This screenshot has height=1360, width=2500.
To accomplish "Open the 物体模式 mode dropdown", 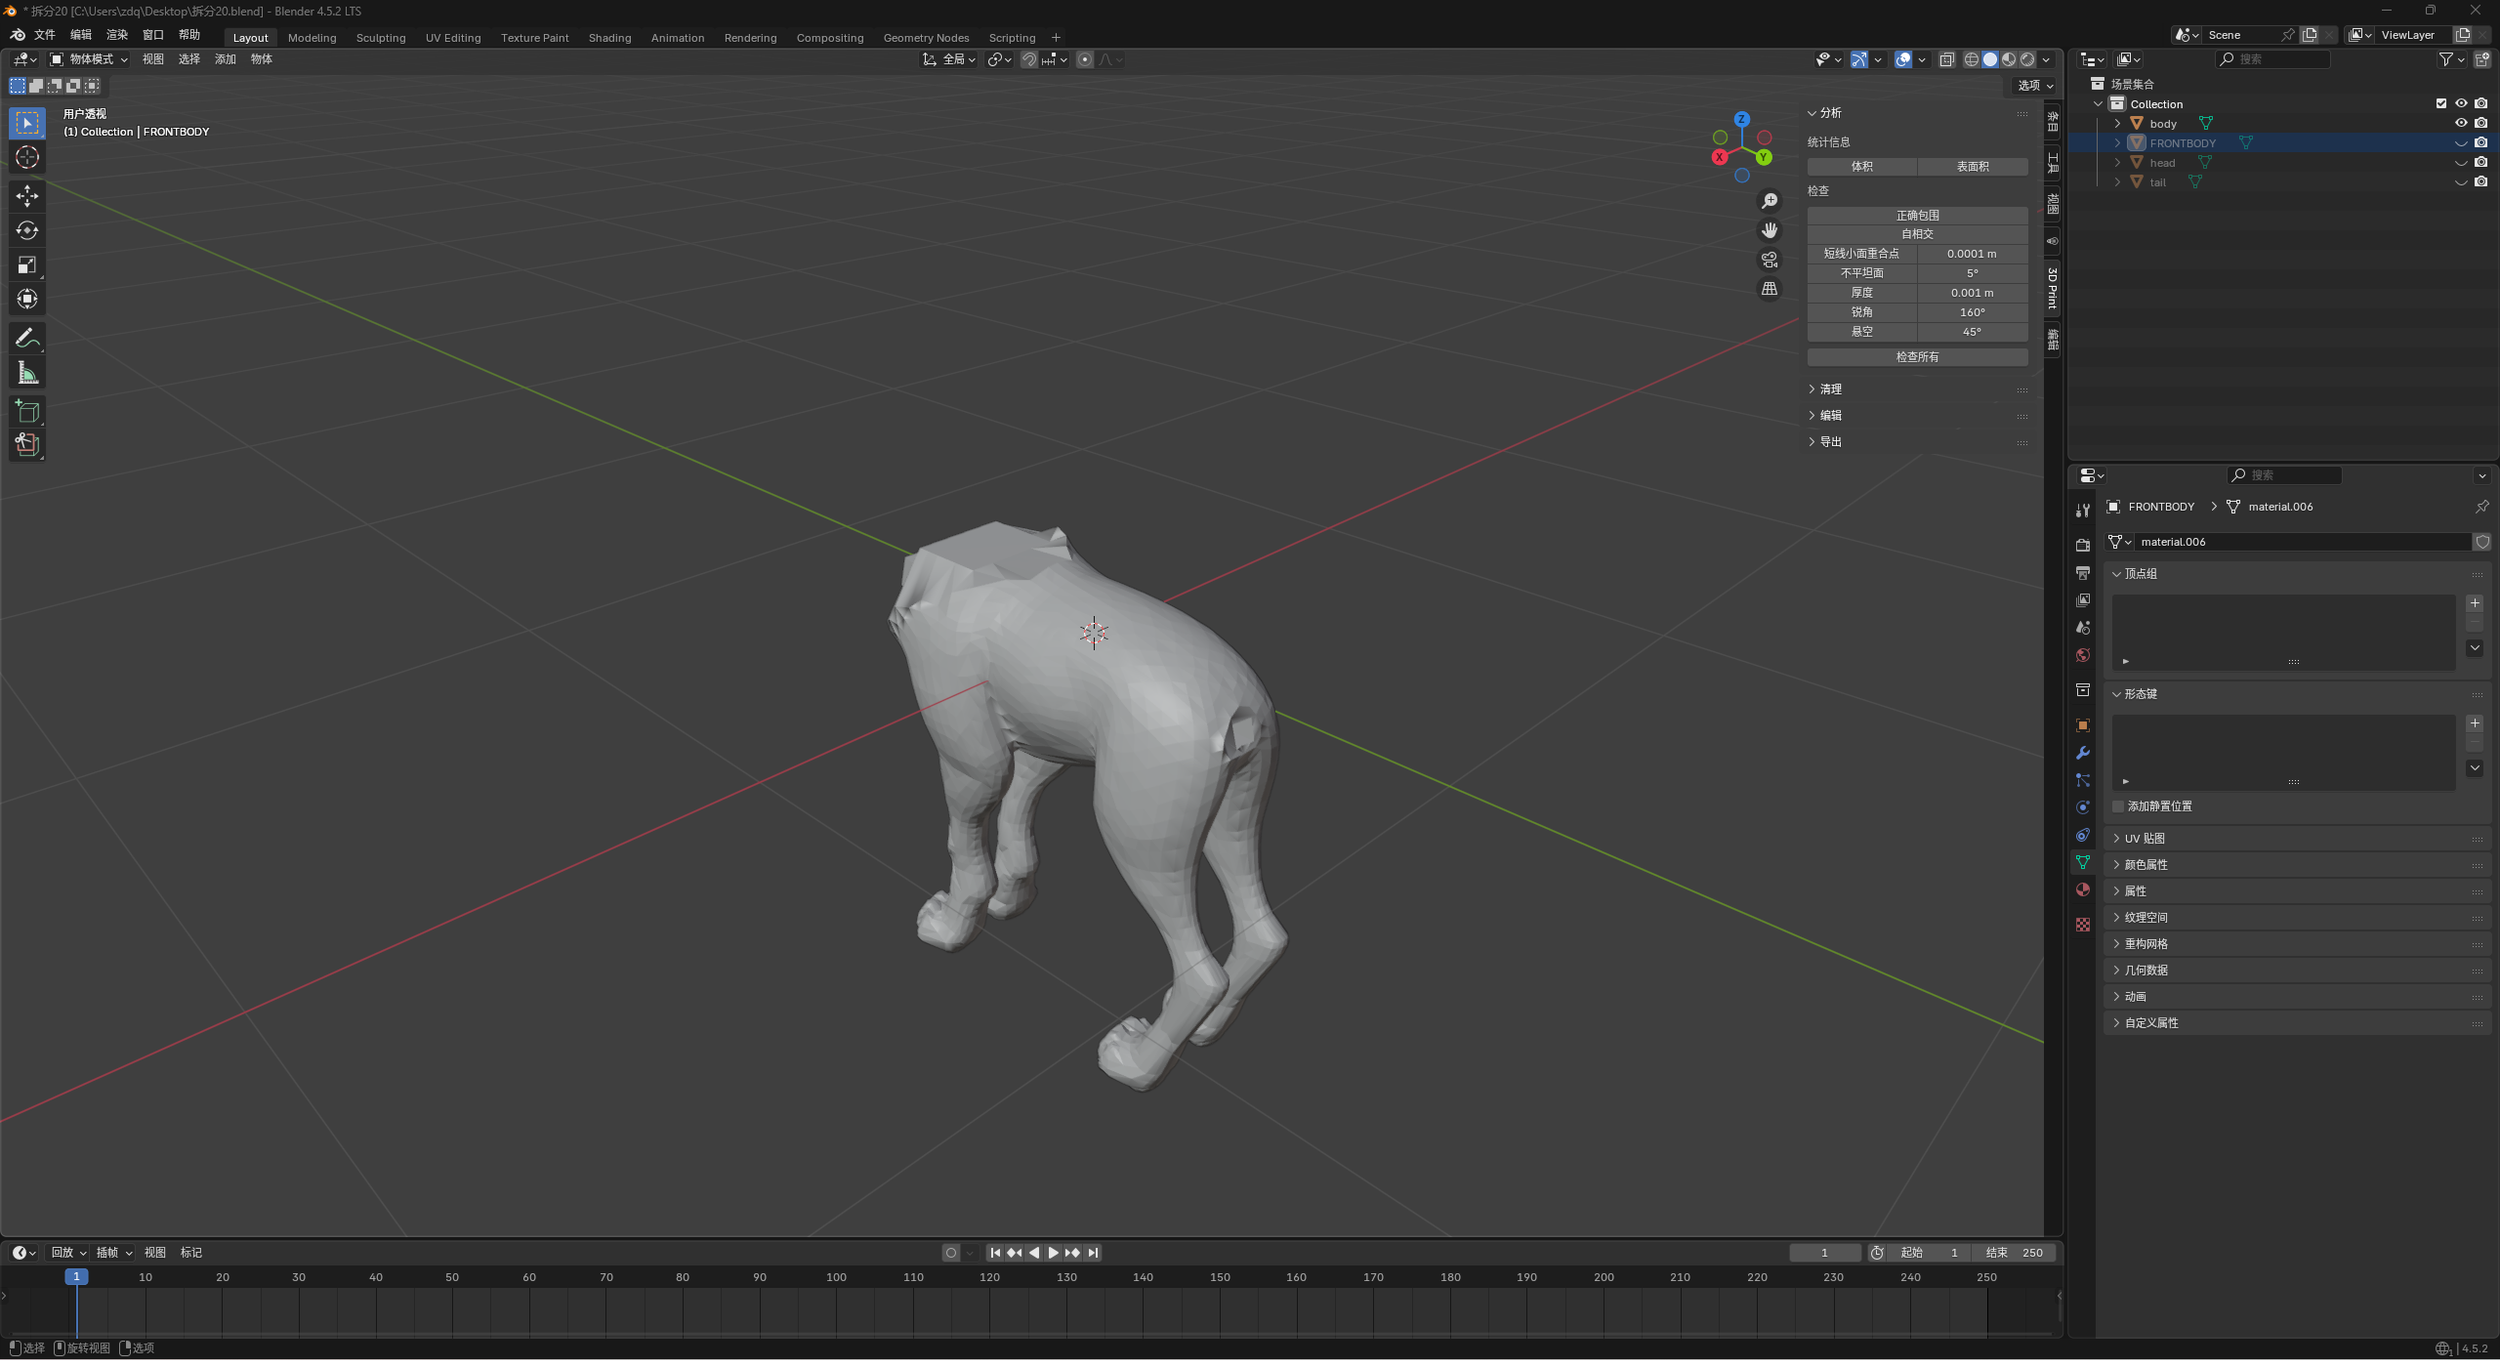I will [x=89, y=60].
